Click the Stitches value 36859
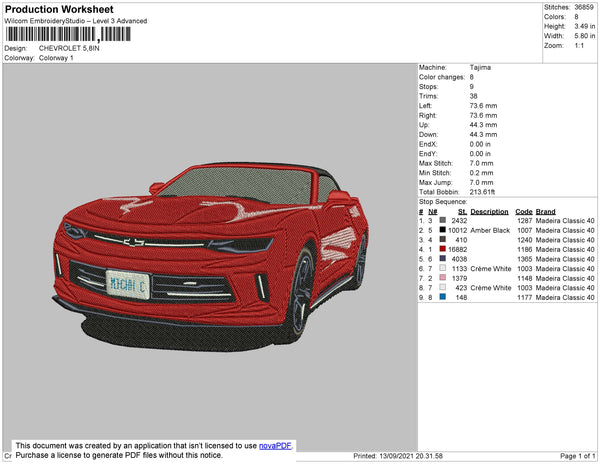600x464 pixels. tap(584, 9)
